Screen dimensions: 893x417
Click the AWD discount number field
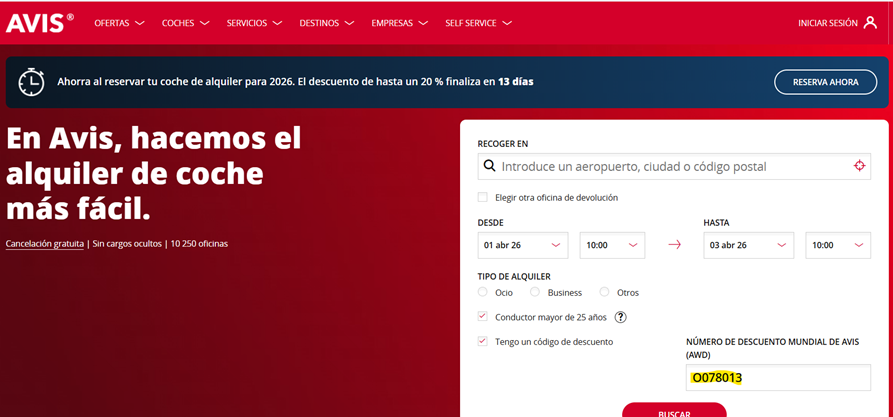coord(778,378)
